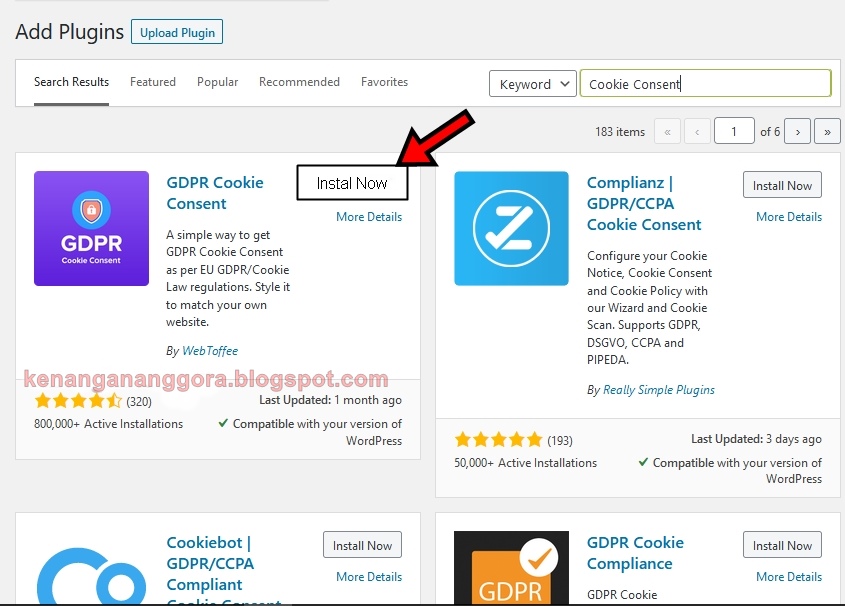The width and height of the screenshot is (845, 606).
Task: Click the compatibility checkmark for Complianz
Action: 643,462
